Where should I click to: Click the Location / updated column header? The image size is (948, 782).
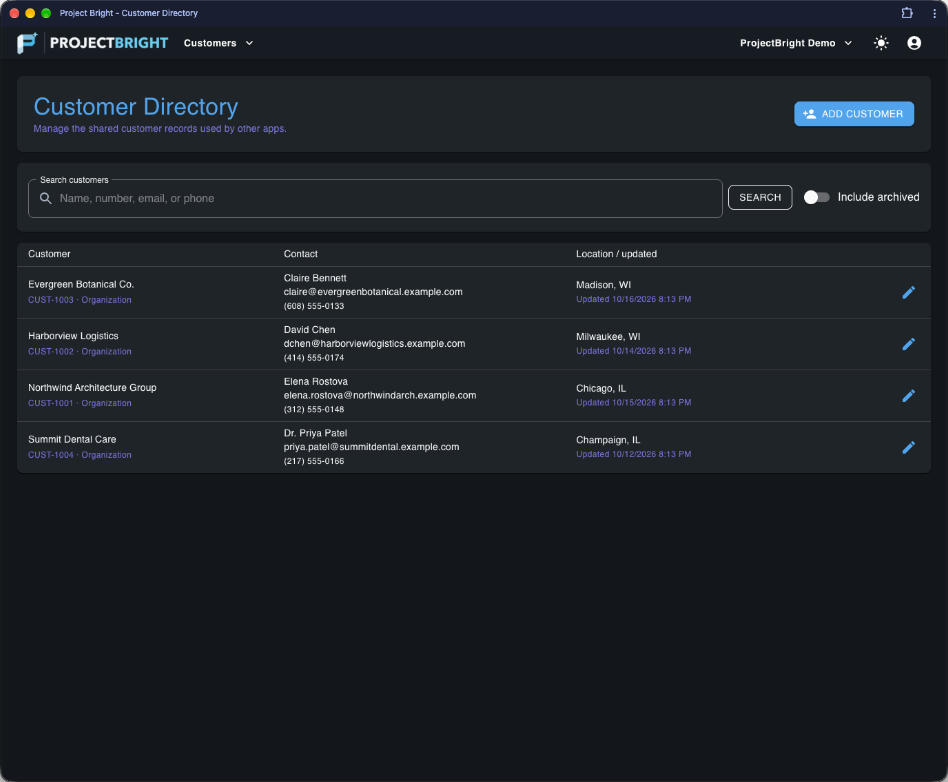point(616,254)
